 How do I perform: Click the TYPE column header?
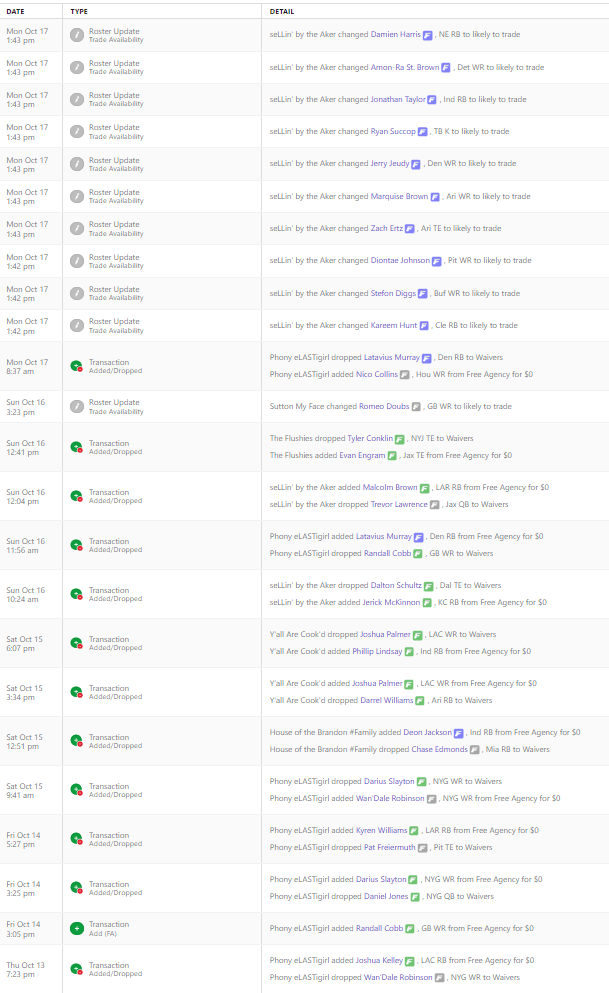click(x=80, y=10)
